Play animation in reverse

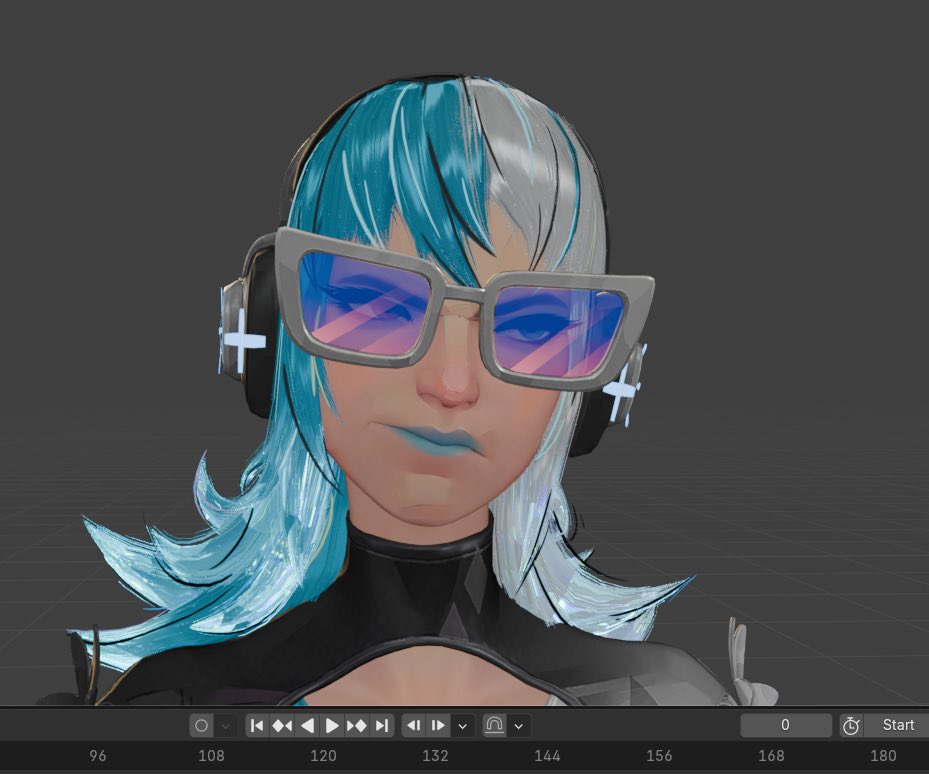click(x=307, y=725)
